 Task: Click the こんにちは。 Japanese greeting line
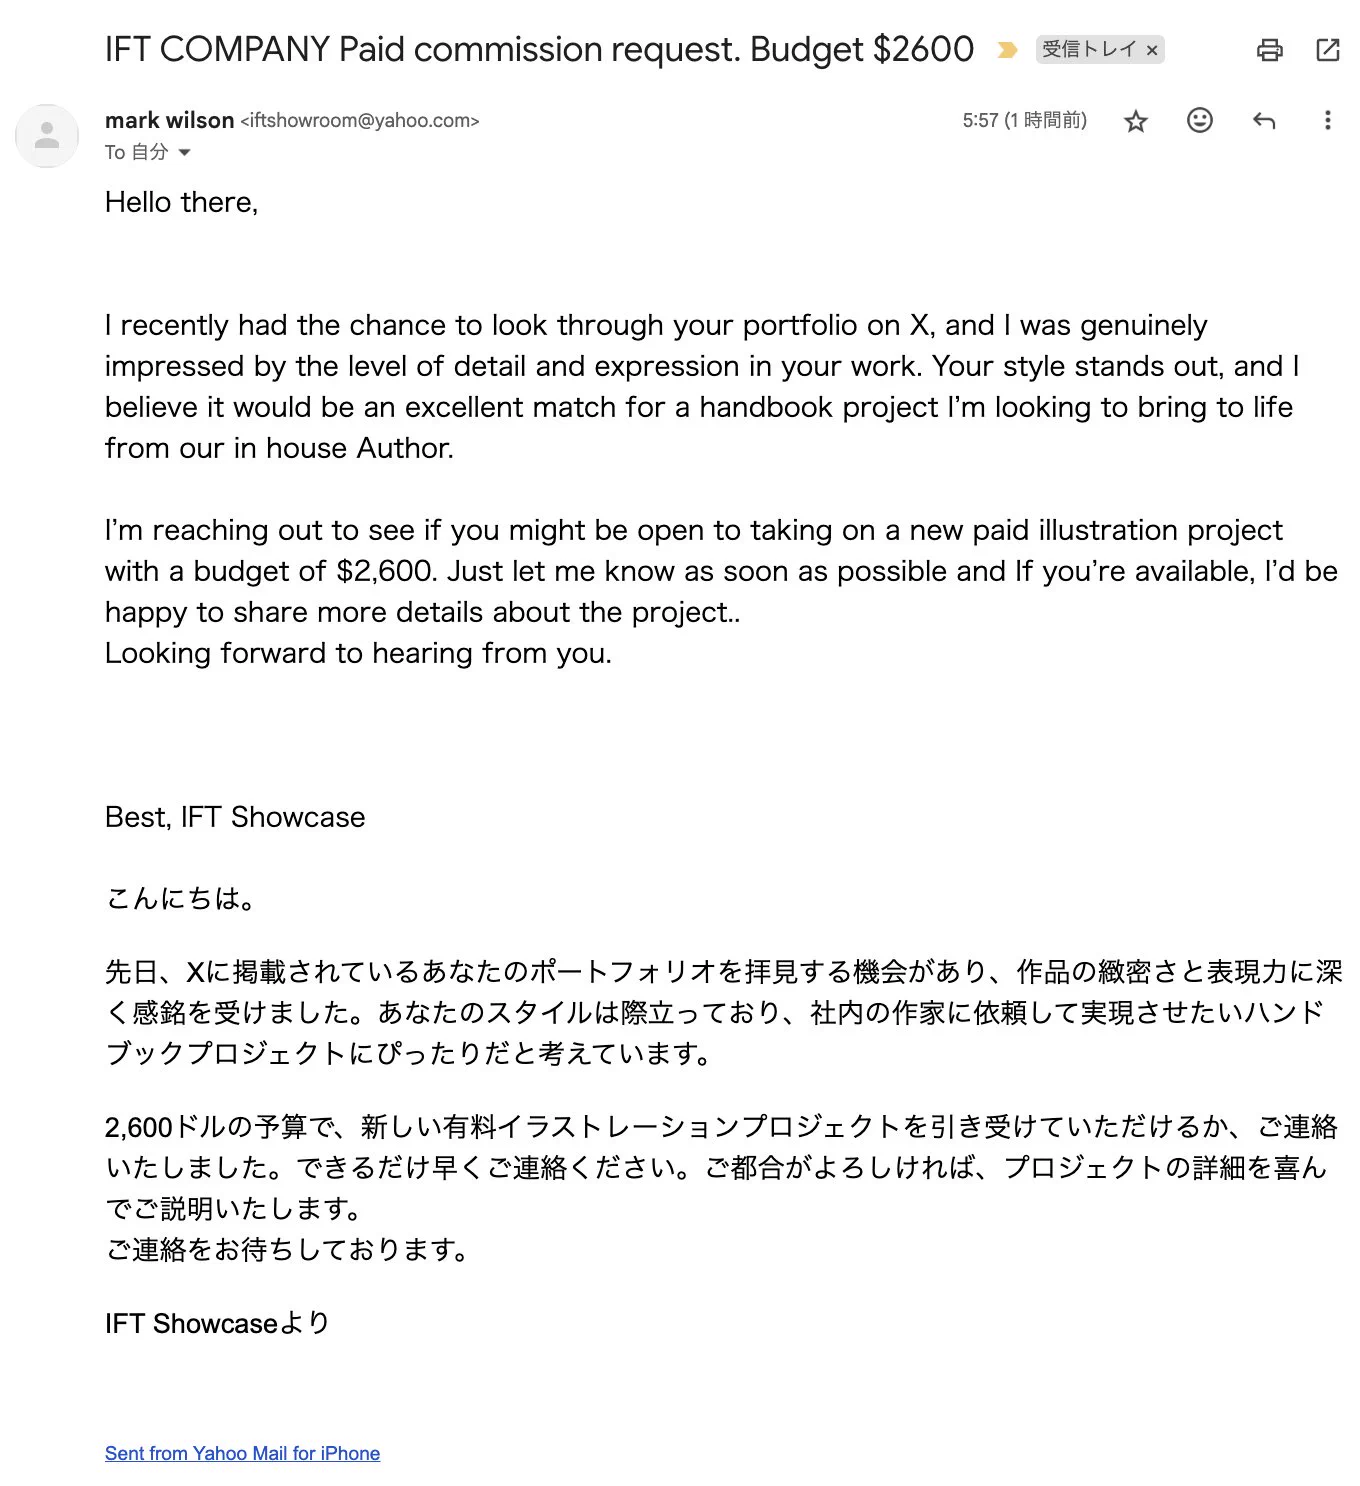181,898
